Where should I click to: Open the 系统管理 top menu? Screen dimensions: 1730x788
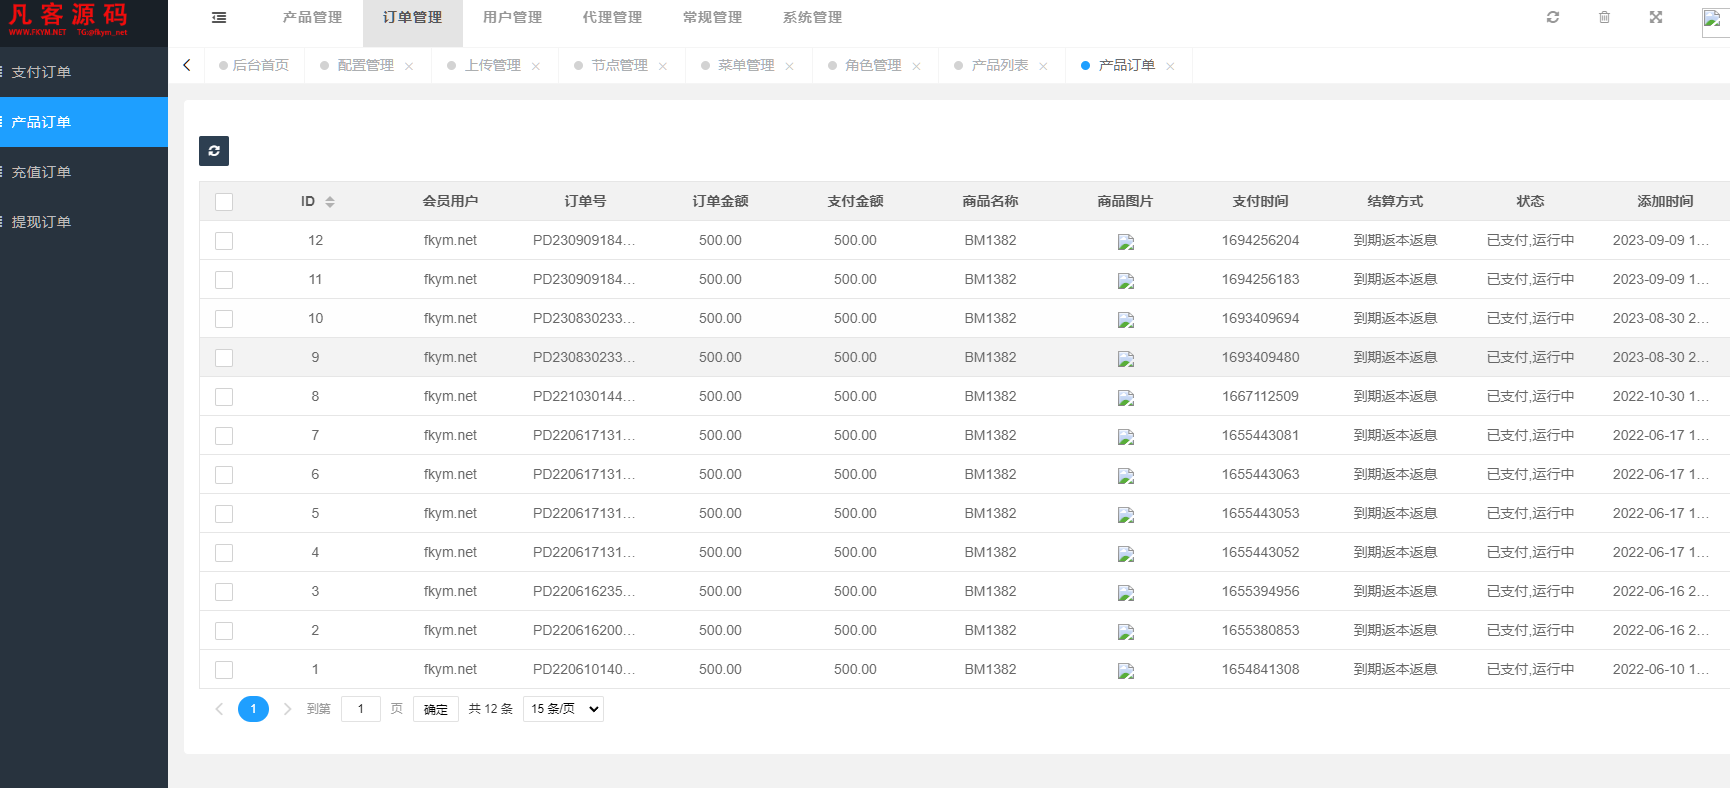[x=812, y=18]
